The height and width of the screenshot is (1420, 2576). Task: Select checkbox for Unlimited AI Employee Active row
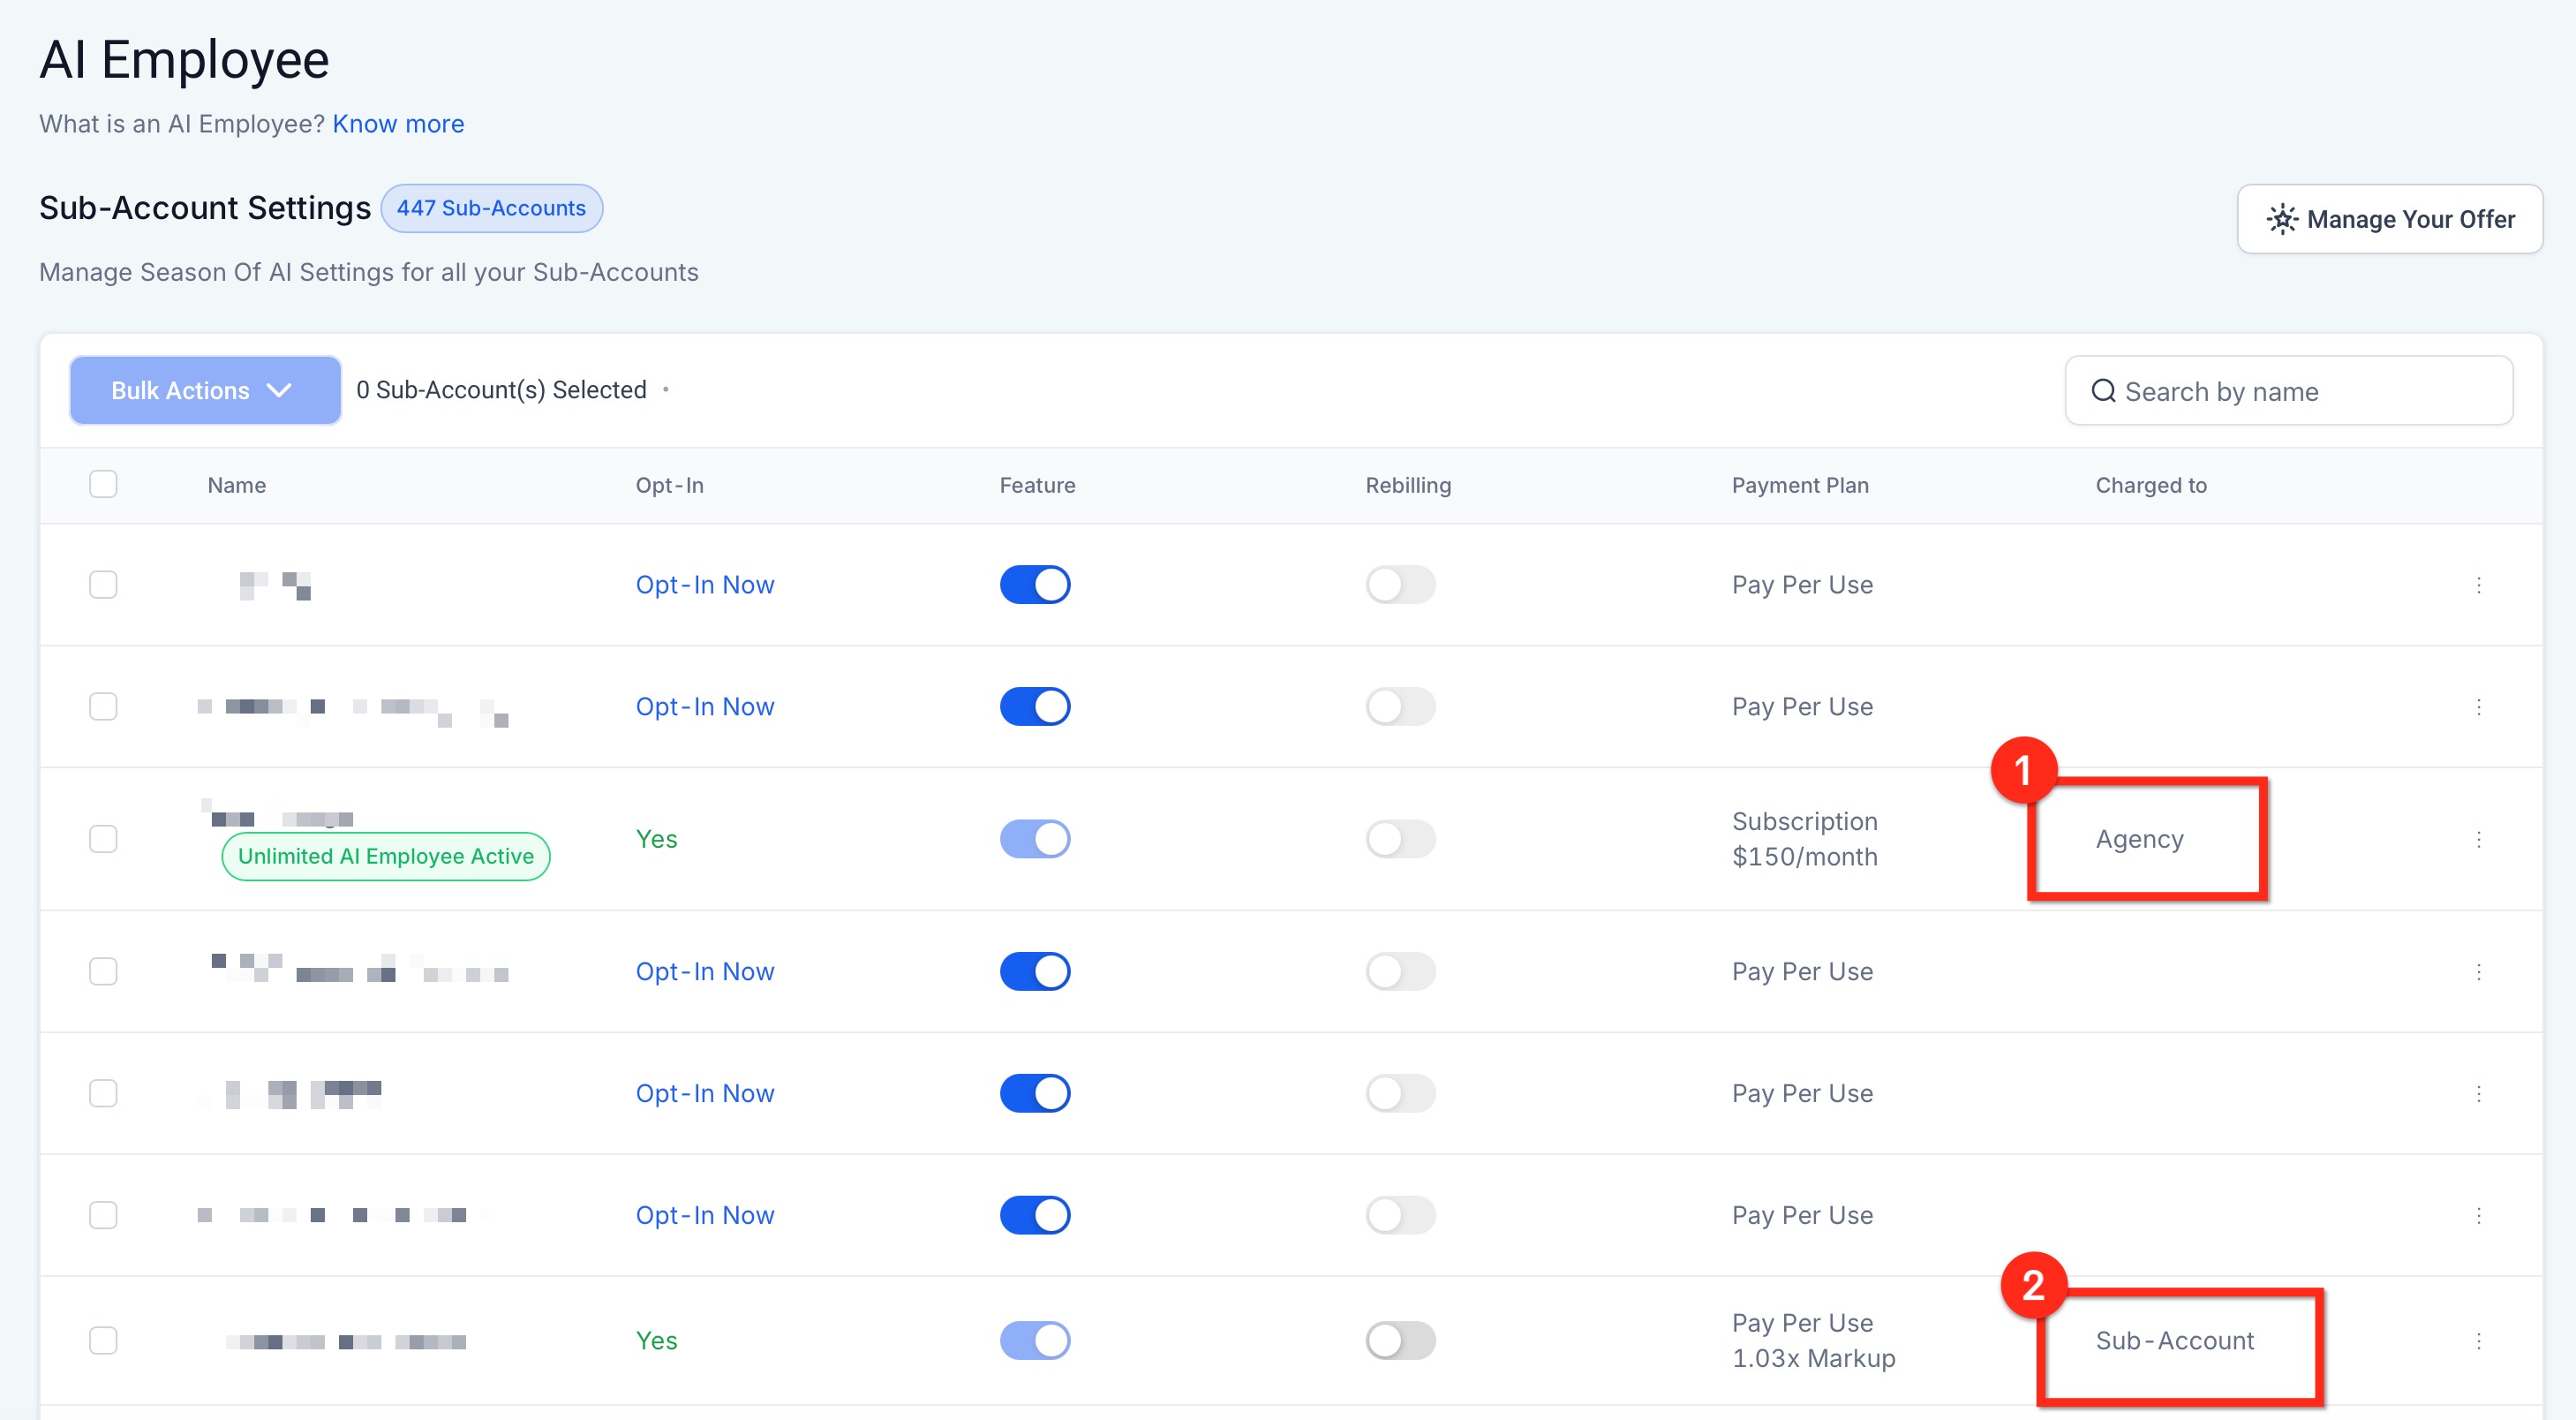click(103, 839)
